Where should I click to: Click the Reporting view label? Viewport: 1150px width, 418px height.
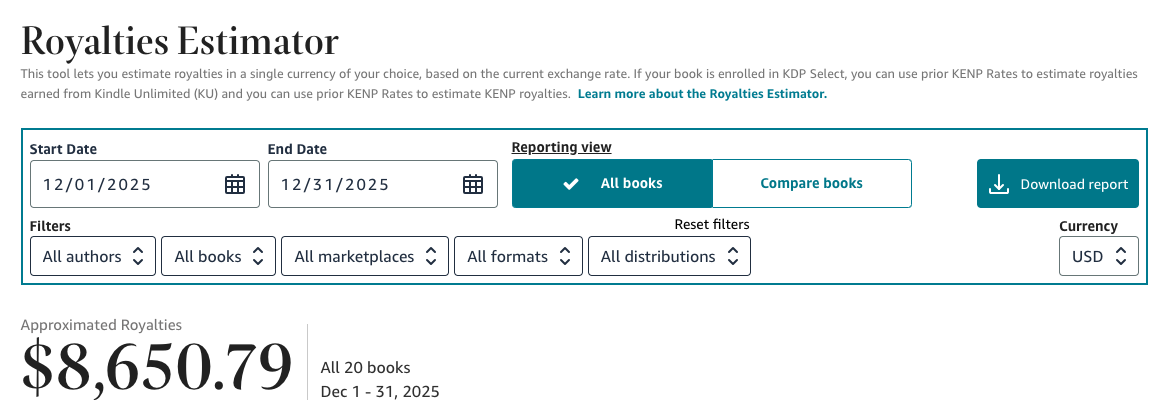click(561, 147)
